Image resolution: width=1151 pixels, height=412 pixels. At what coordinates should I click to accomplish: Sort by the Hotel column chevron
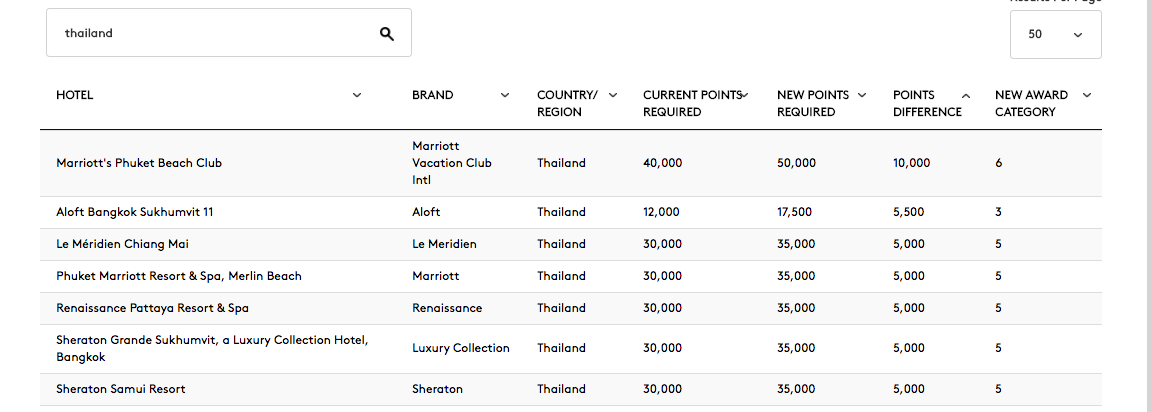tap(357, 95)
